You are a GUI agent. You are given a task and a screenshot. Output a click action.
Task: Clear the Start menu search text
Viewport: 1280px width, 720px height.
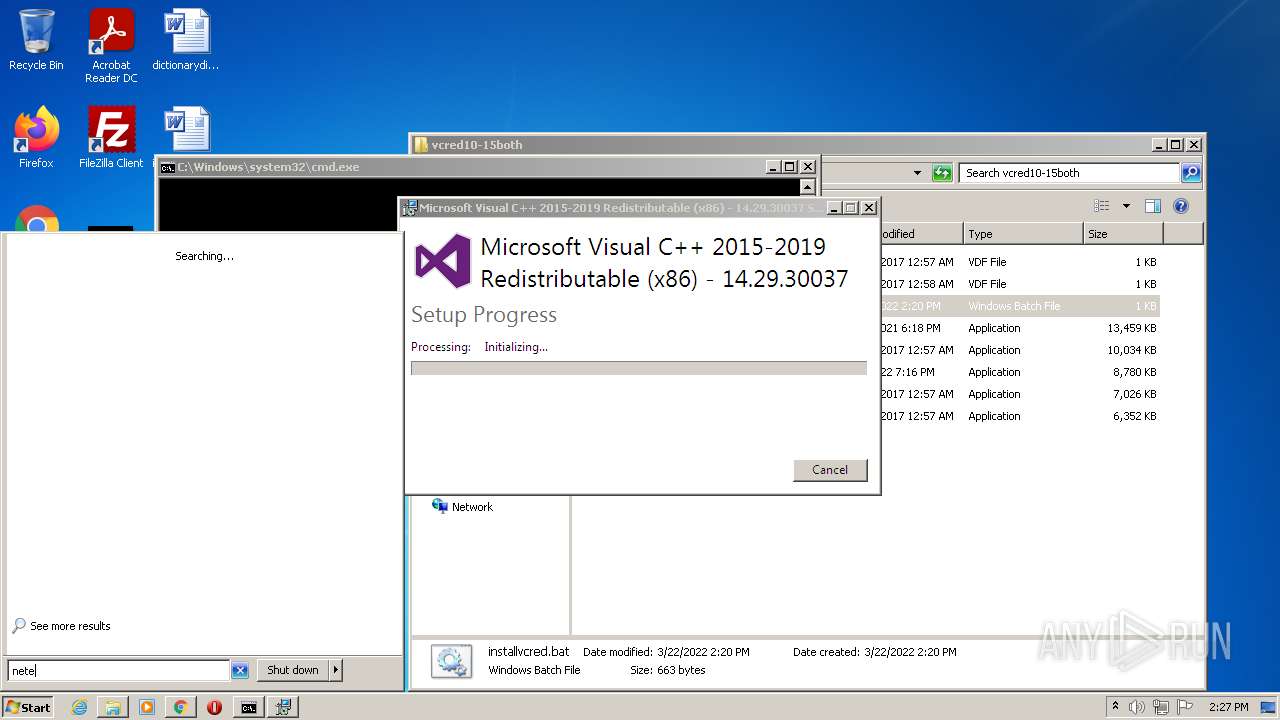pyautogui.click(x=240, y=671)
